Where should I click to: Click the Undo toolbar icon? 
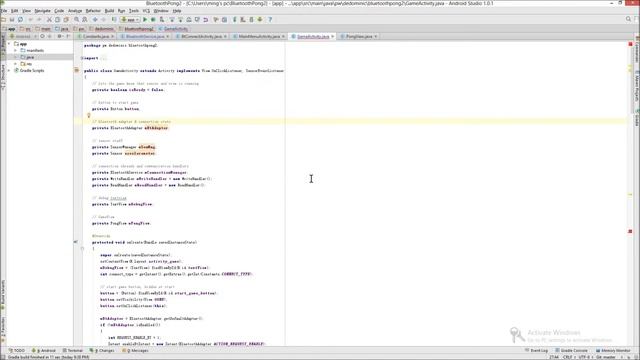coord(31,20)
